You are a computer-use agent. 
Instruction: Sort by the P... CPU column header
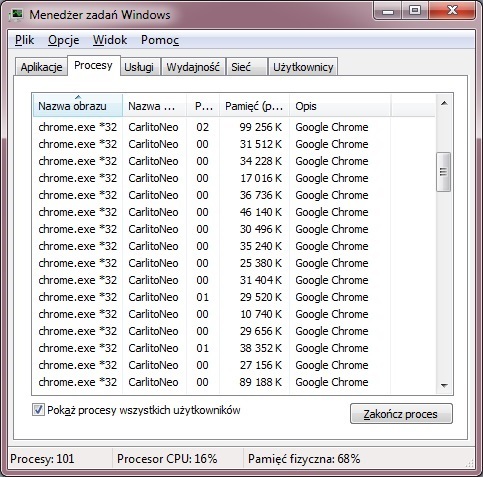click(x=203, y=106)
